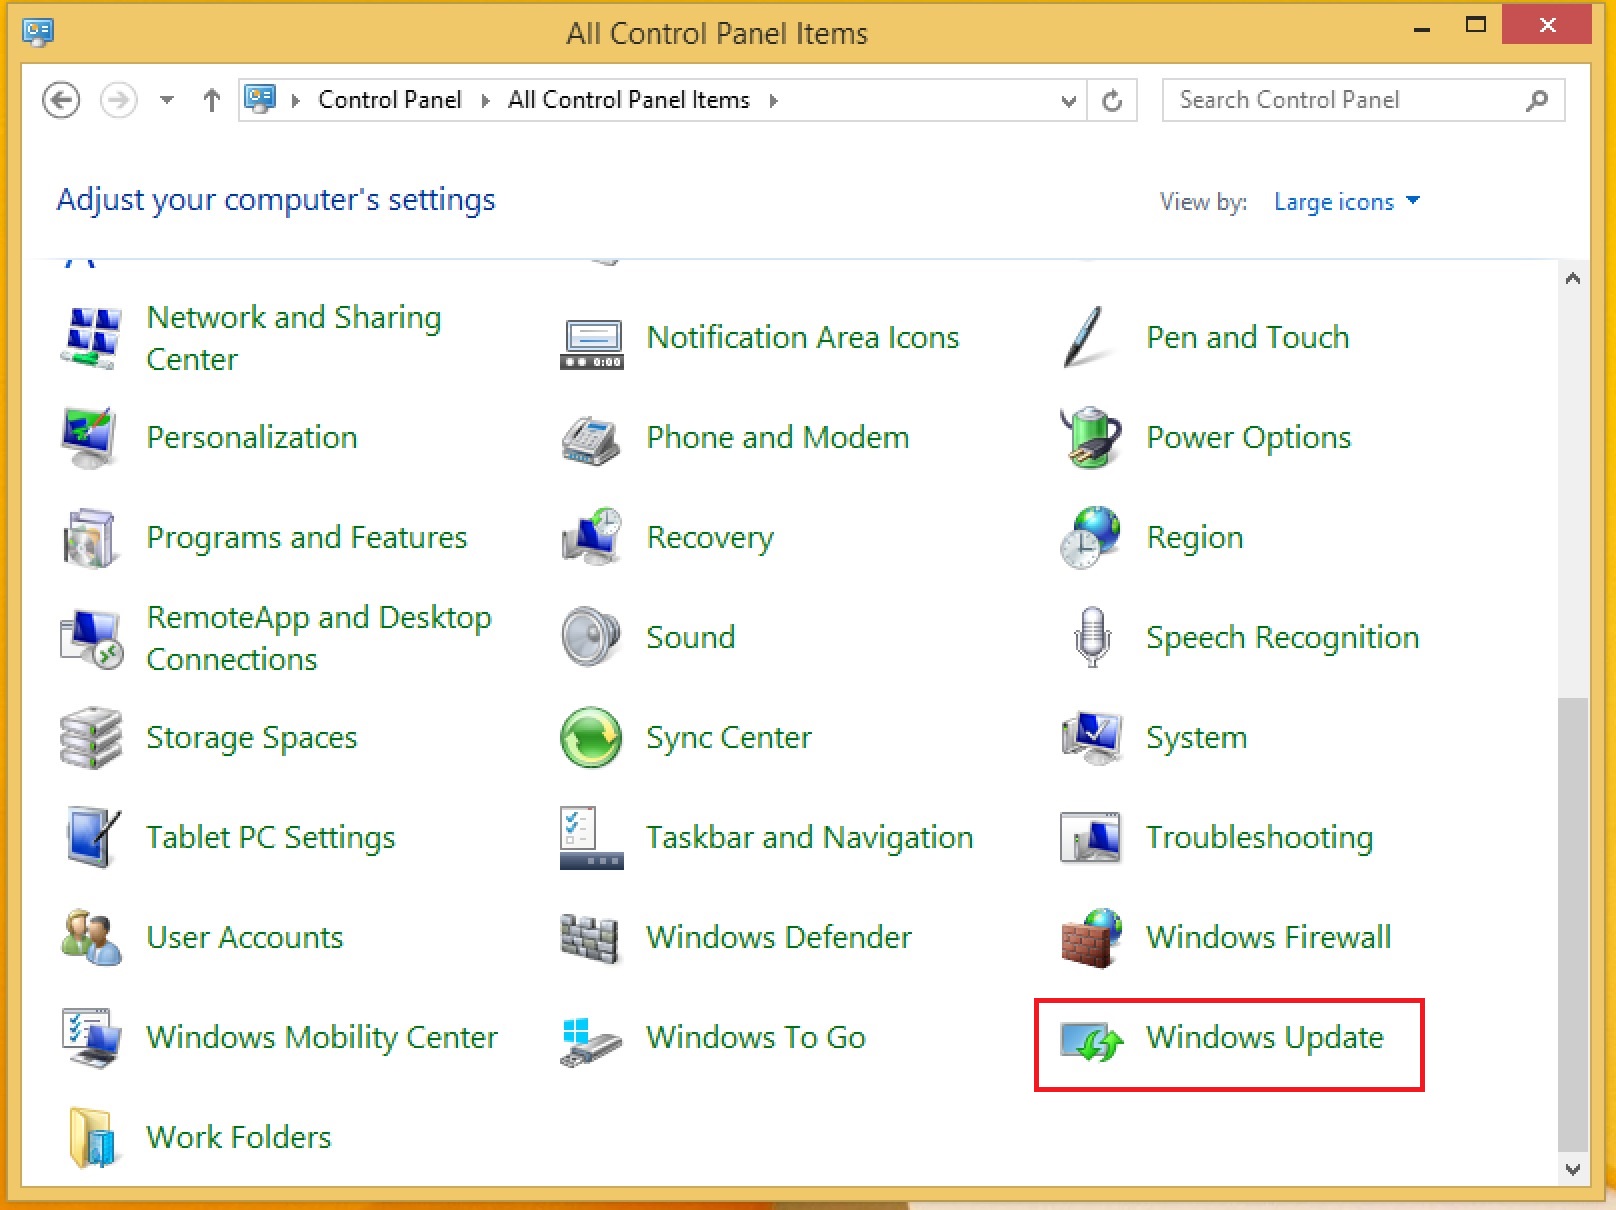1616x1210 pixels.
Task: Open the address bar history dropdown arrow
Action: (1068, 101)
